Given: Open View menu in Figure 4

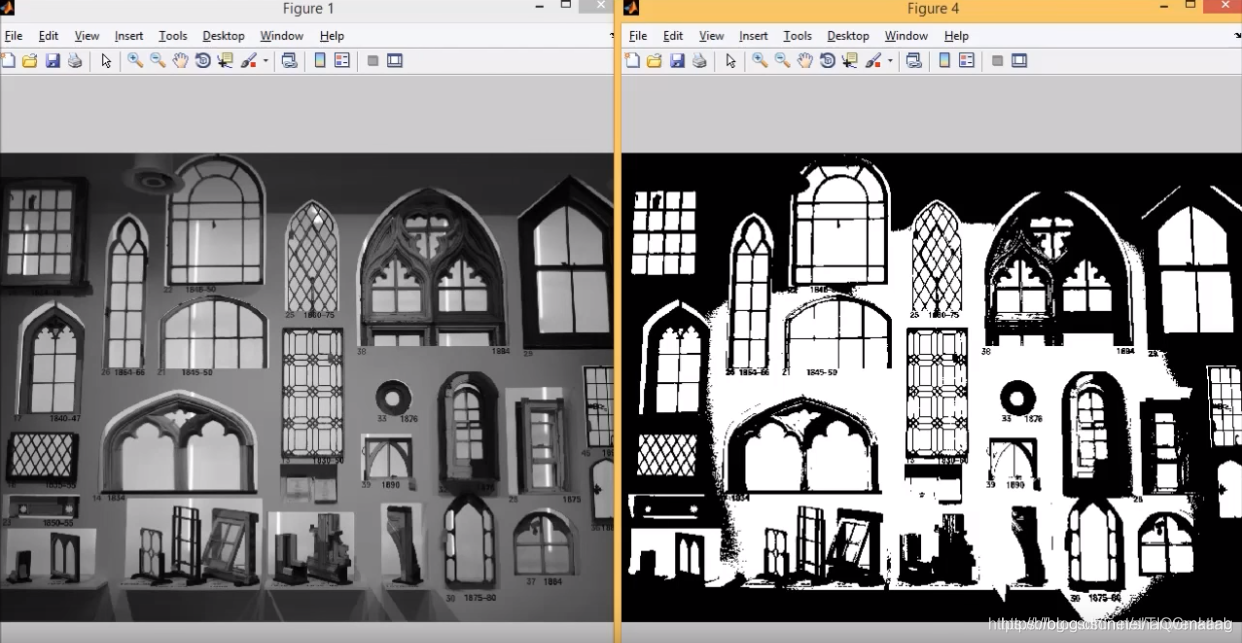Looking at the screenshot, I should click(711, 36).
